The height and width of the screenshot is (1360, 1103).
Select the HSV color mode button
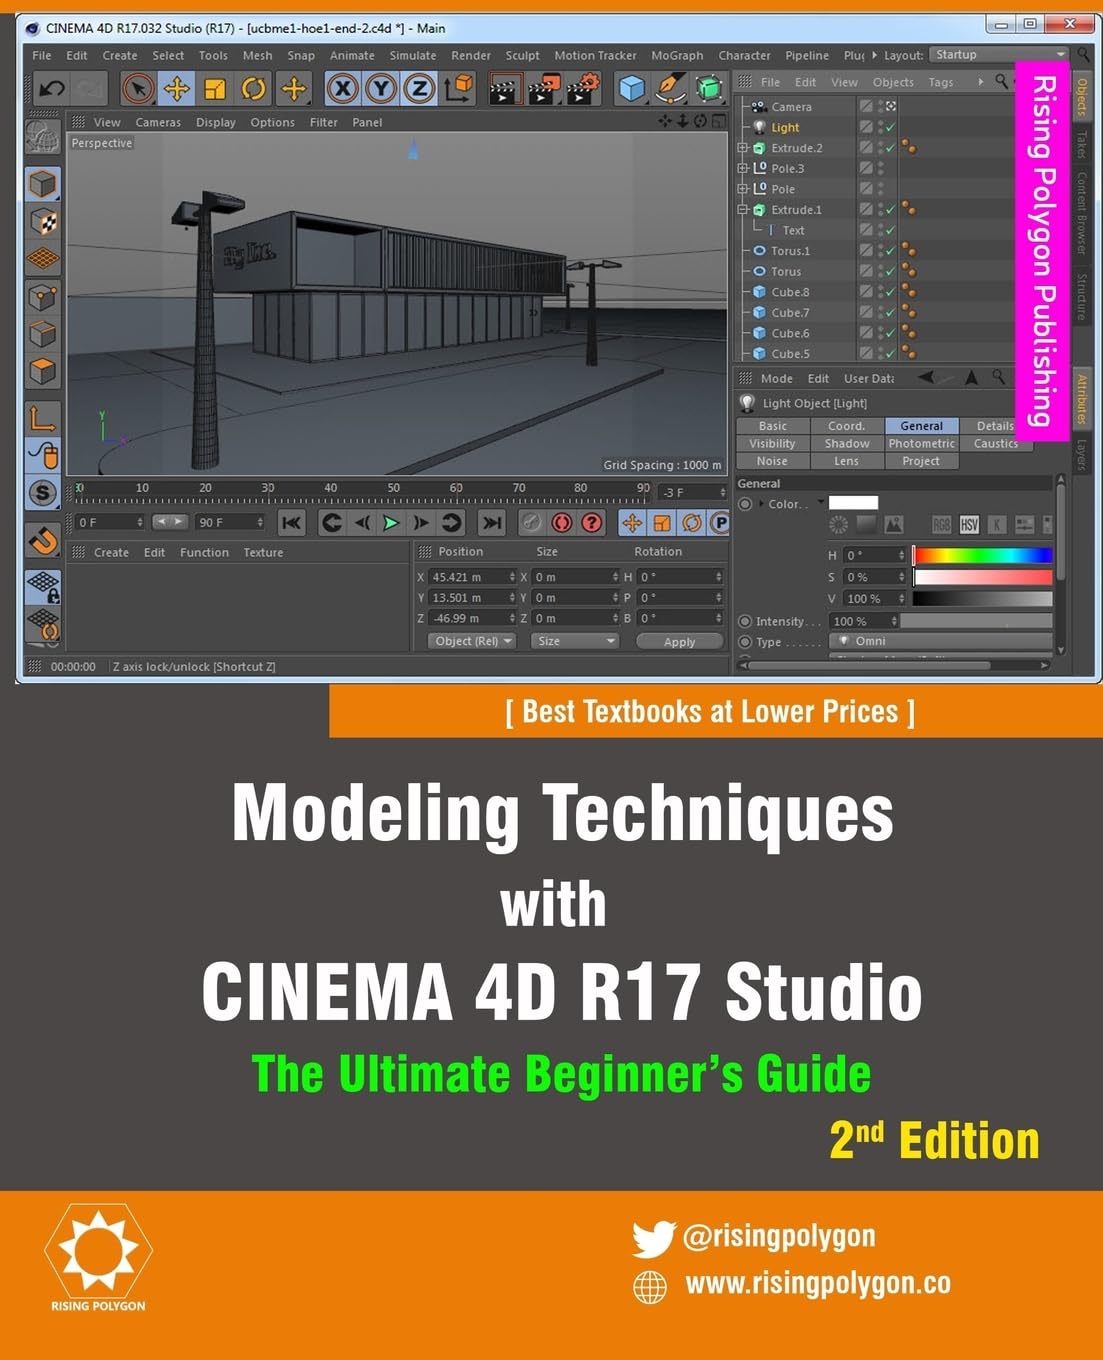(969, 524)
